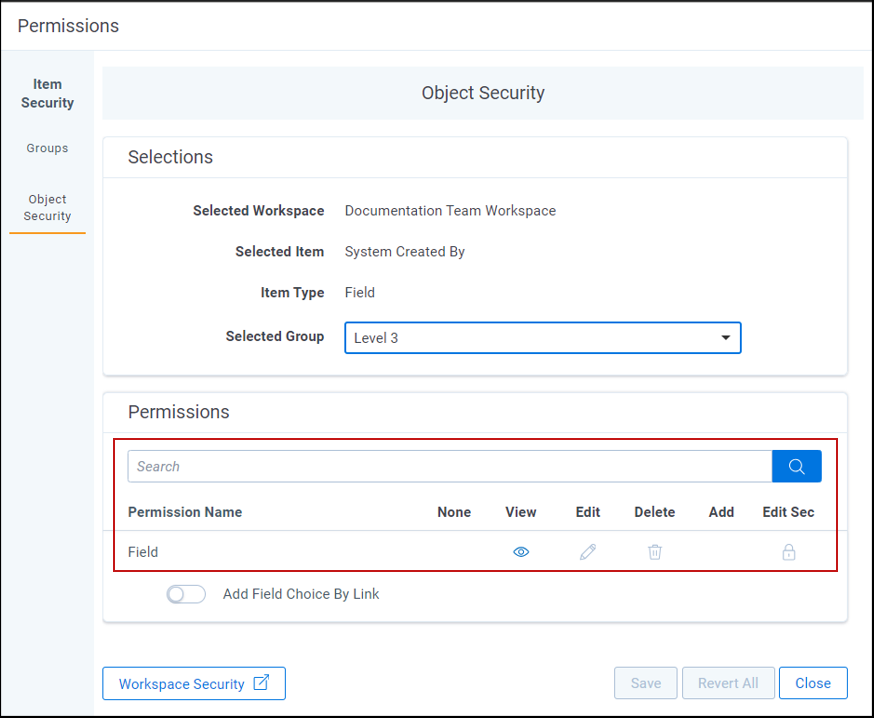This screenshot has width=874, height=718.
Task: Click the Item Security sidebar heading
Action: 47,94
